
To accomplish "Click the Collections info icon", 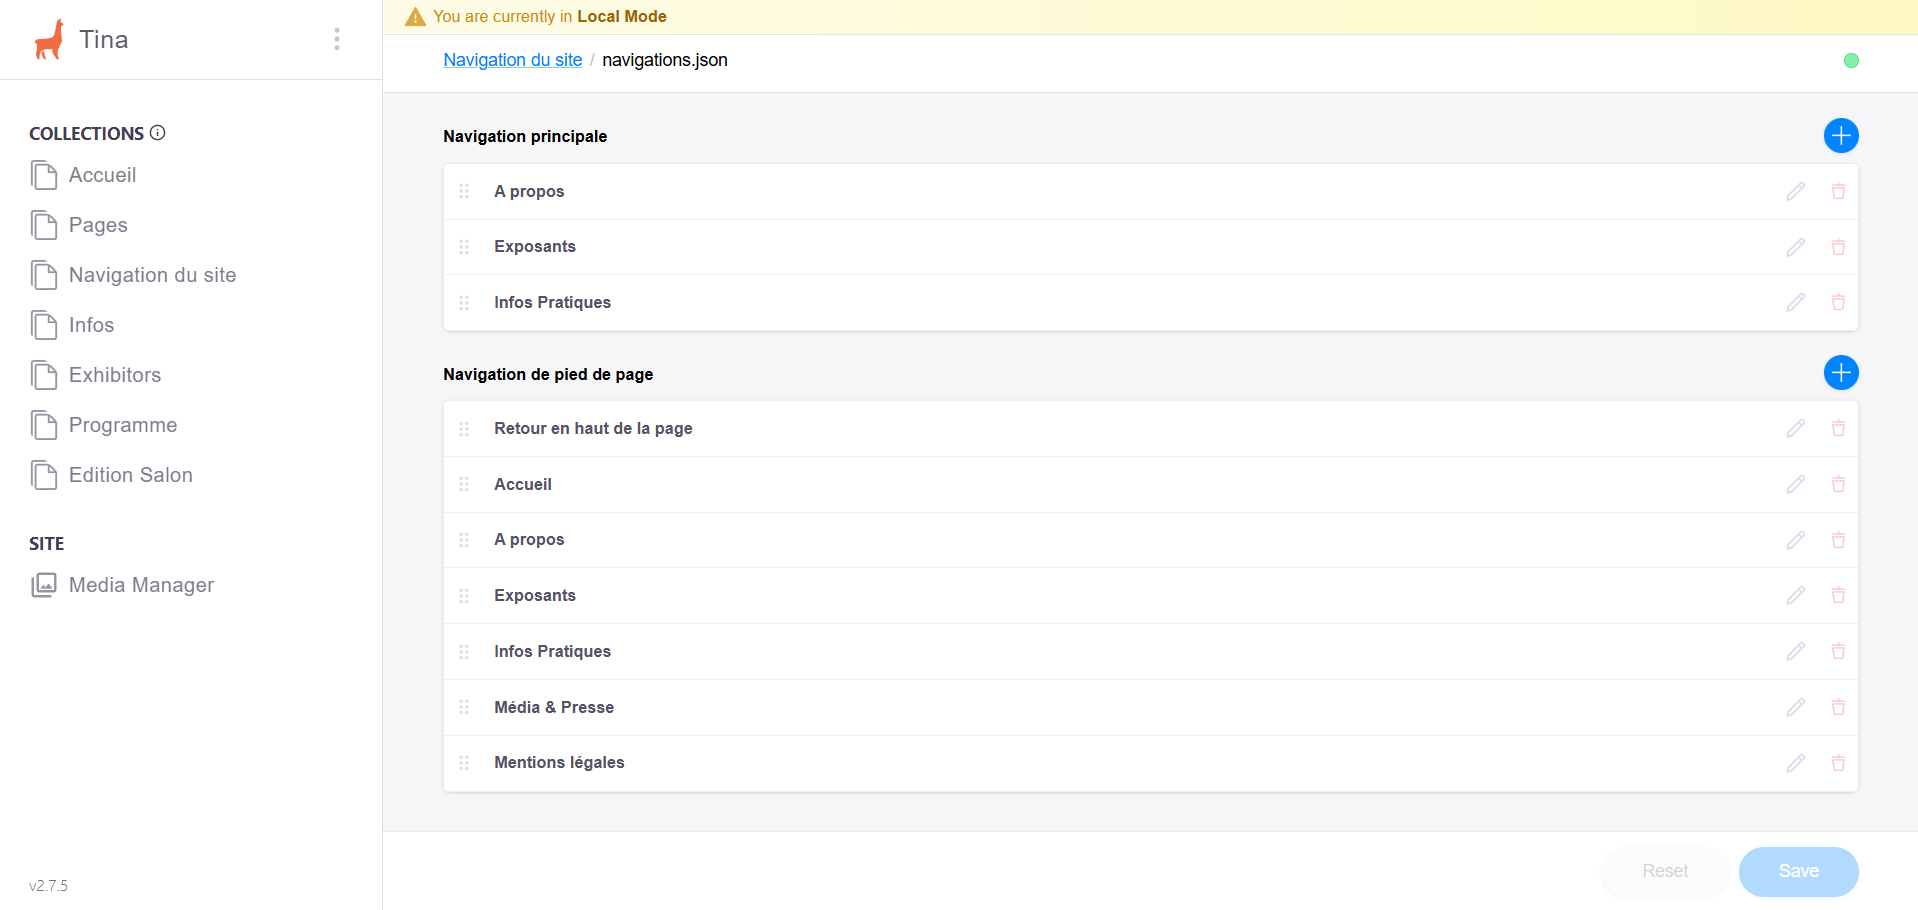I will [x=158, y=132].
